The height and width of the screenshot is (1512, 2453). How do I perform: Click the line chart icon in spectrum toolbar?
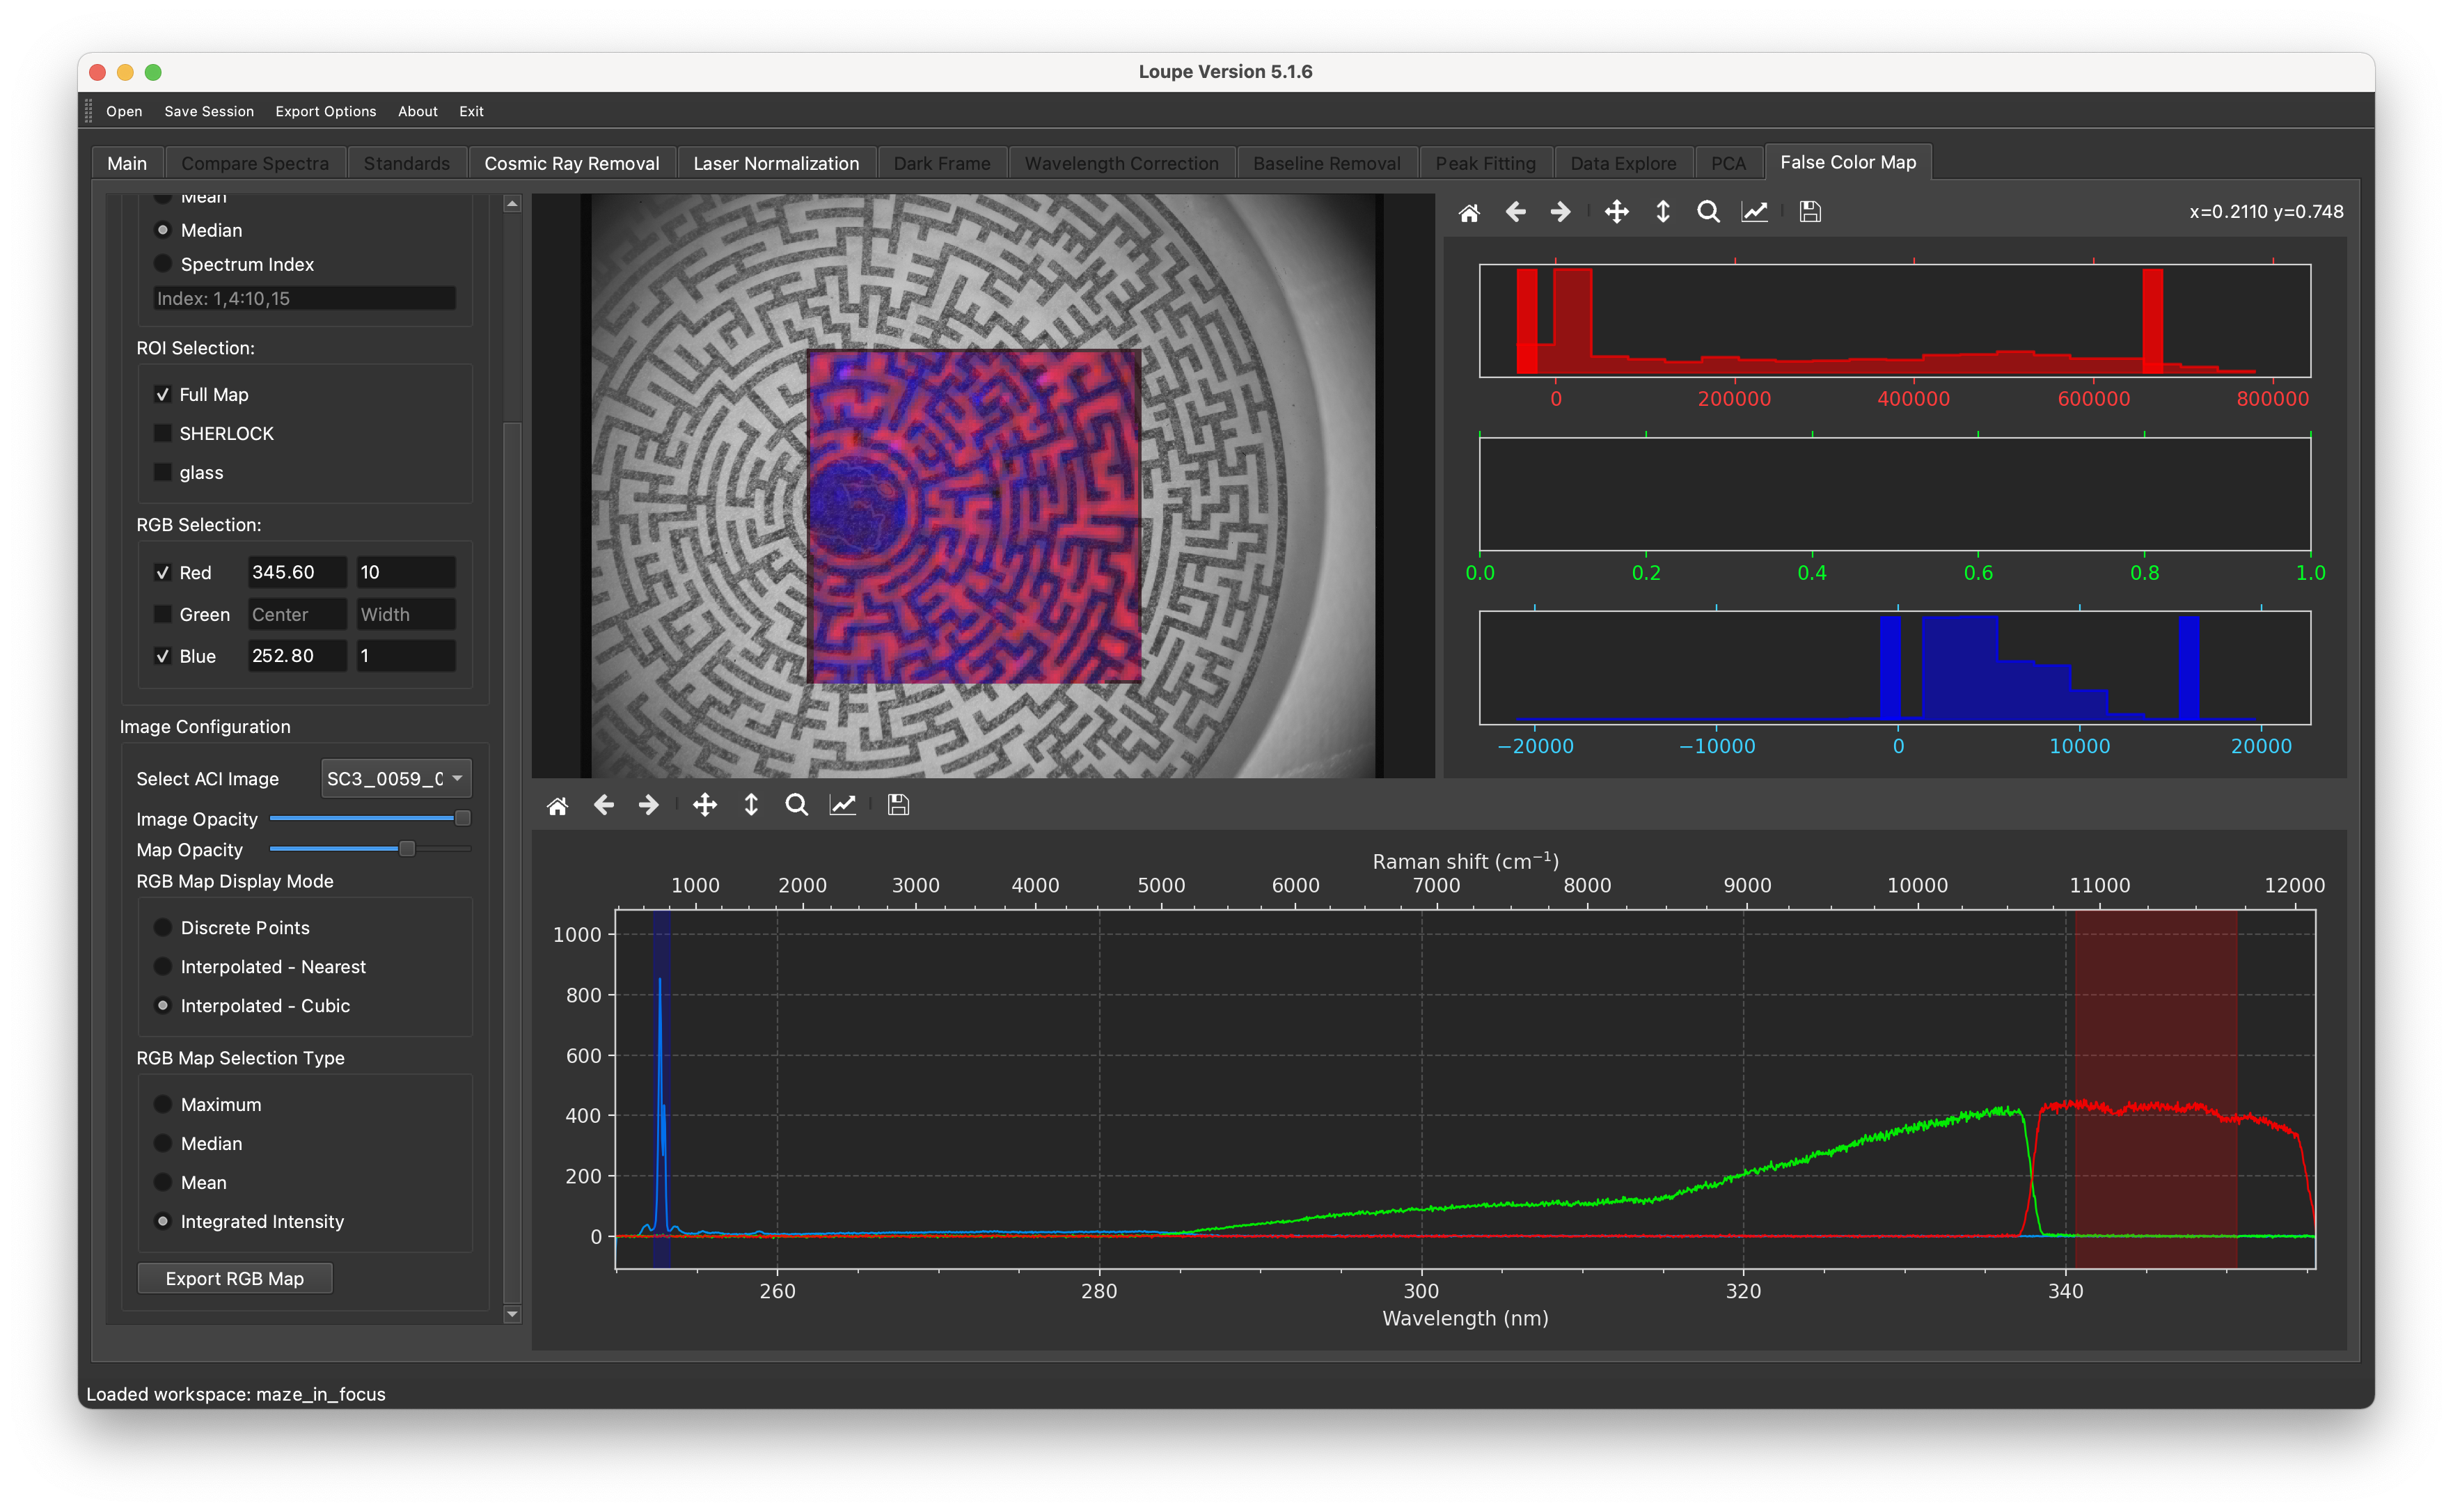click(x=843, y=805)
